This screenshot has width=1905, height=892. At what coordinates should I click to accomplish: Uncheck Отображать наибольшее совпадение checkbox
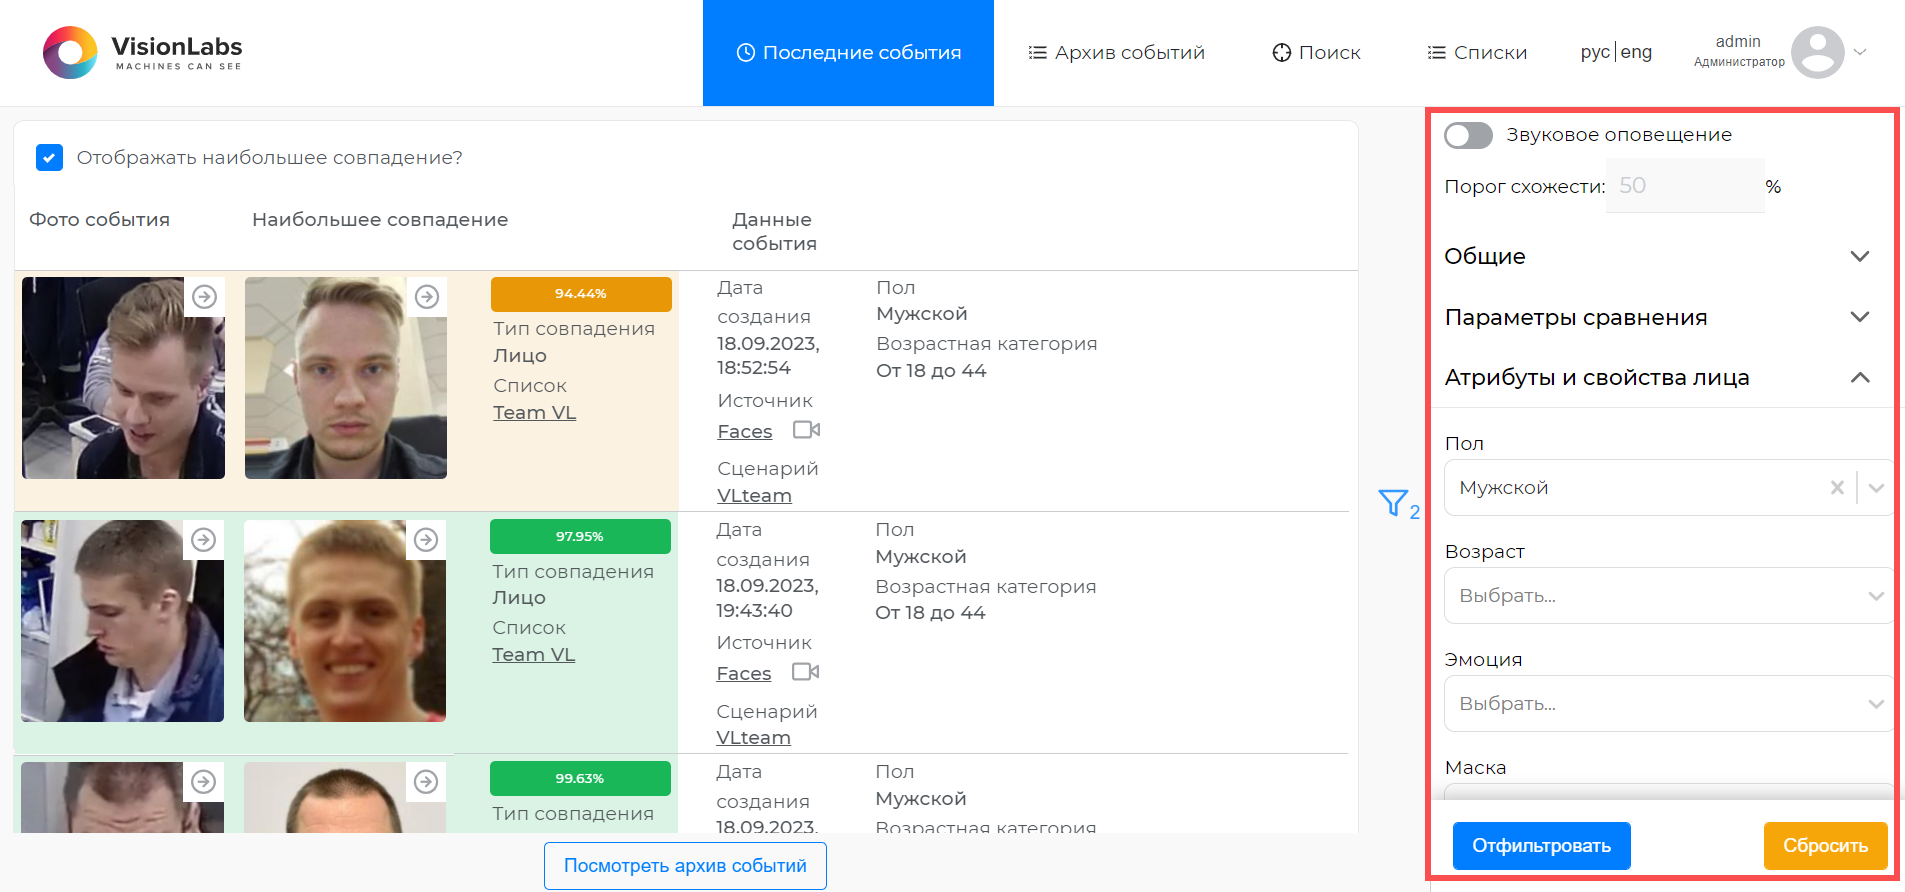(x=49, y=158)
